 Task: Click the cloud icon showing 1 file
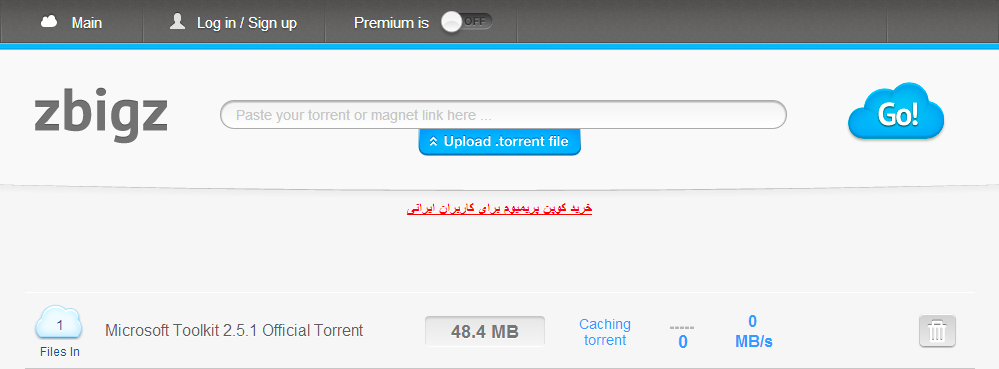click(59, 322)
